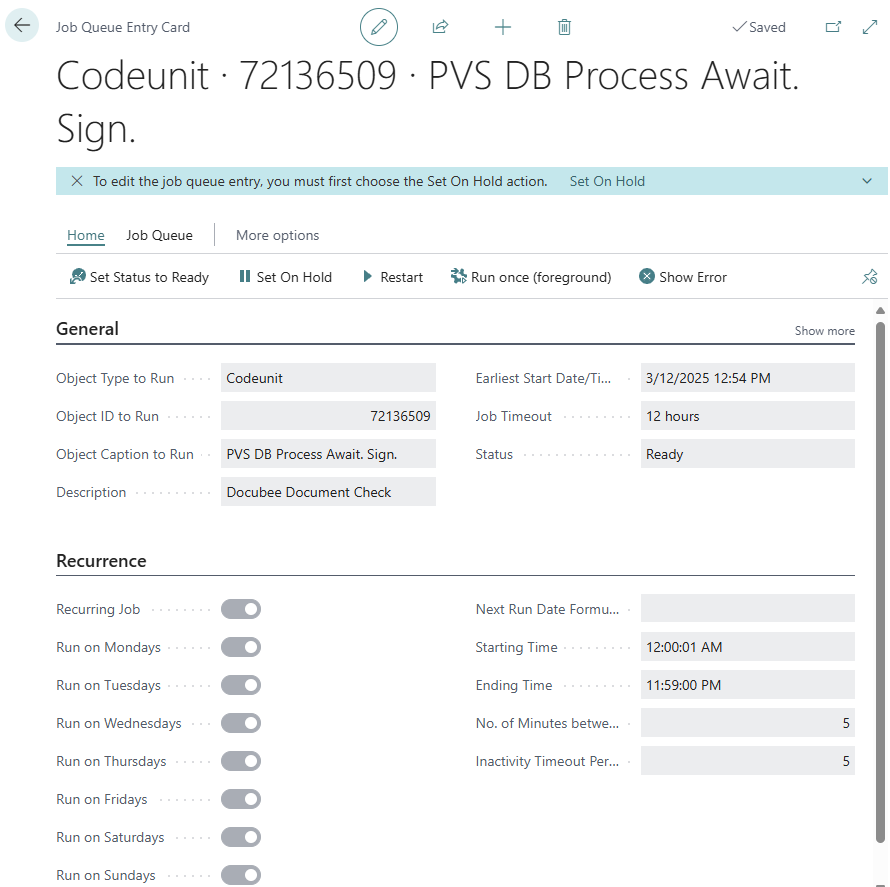The image size is (890, 887).
Task: Click Set Status to Ready action
Action: [x=139, y=277]
